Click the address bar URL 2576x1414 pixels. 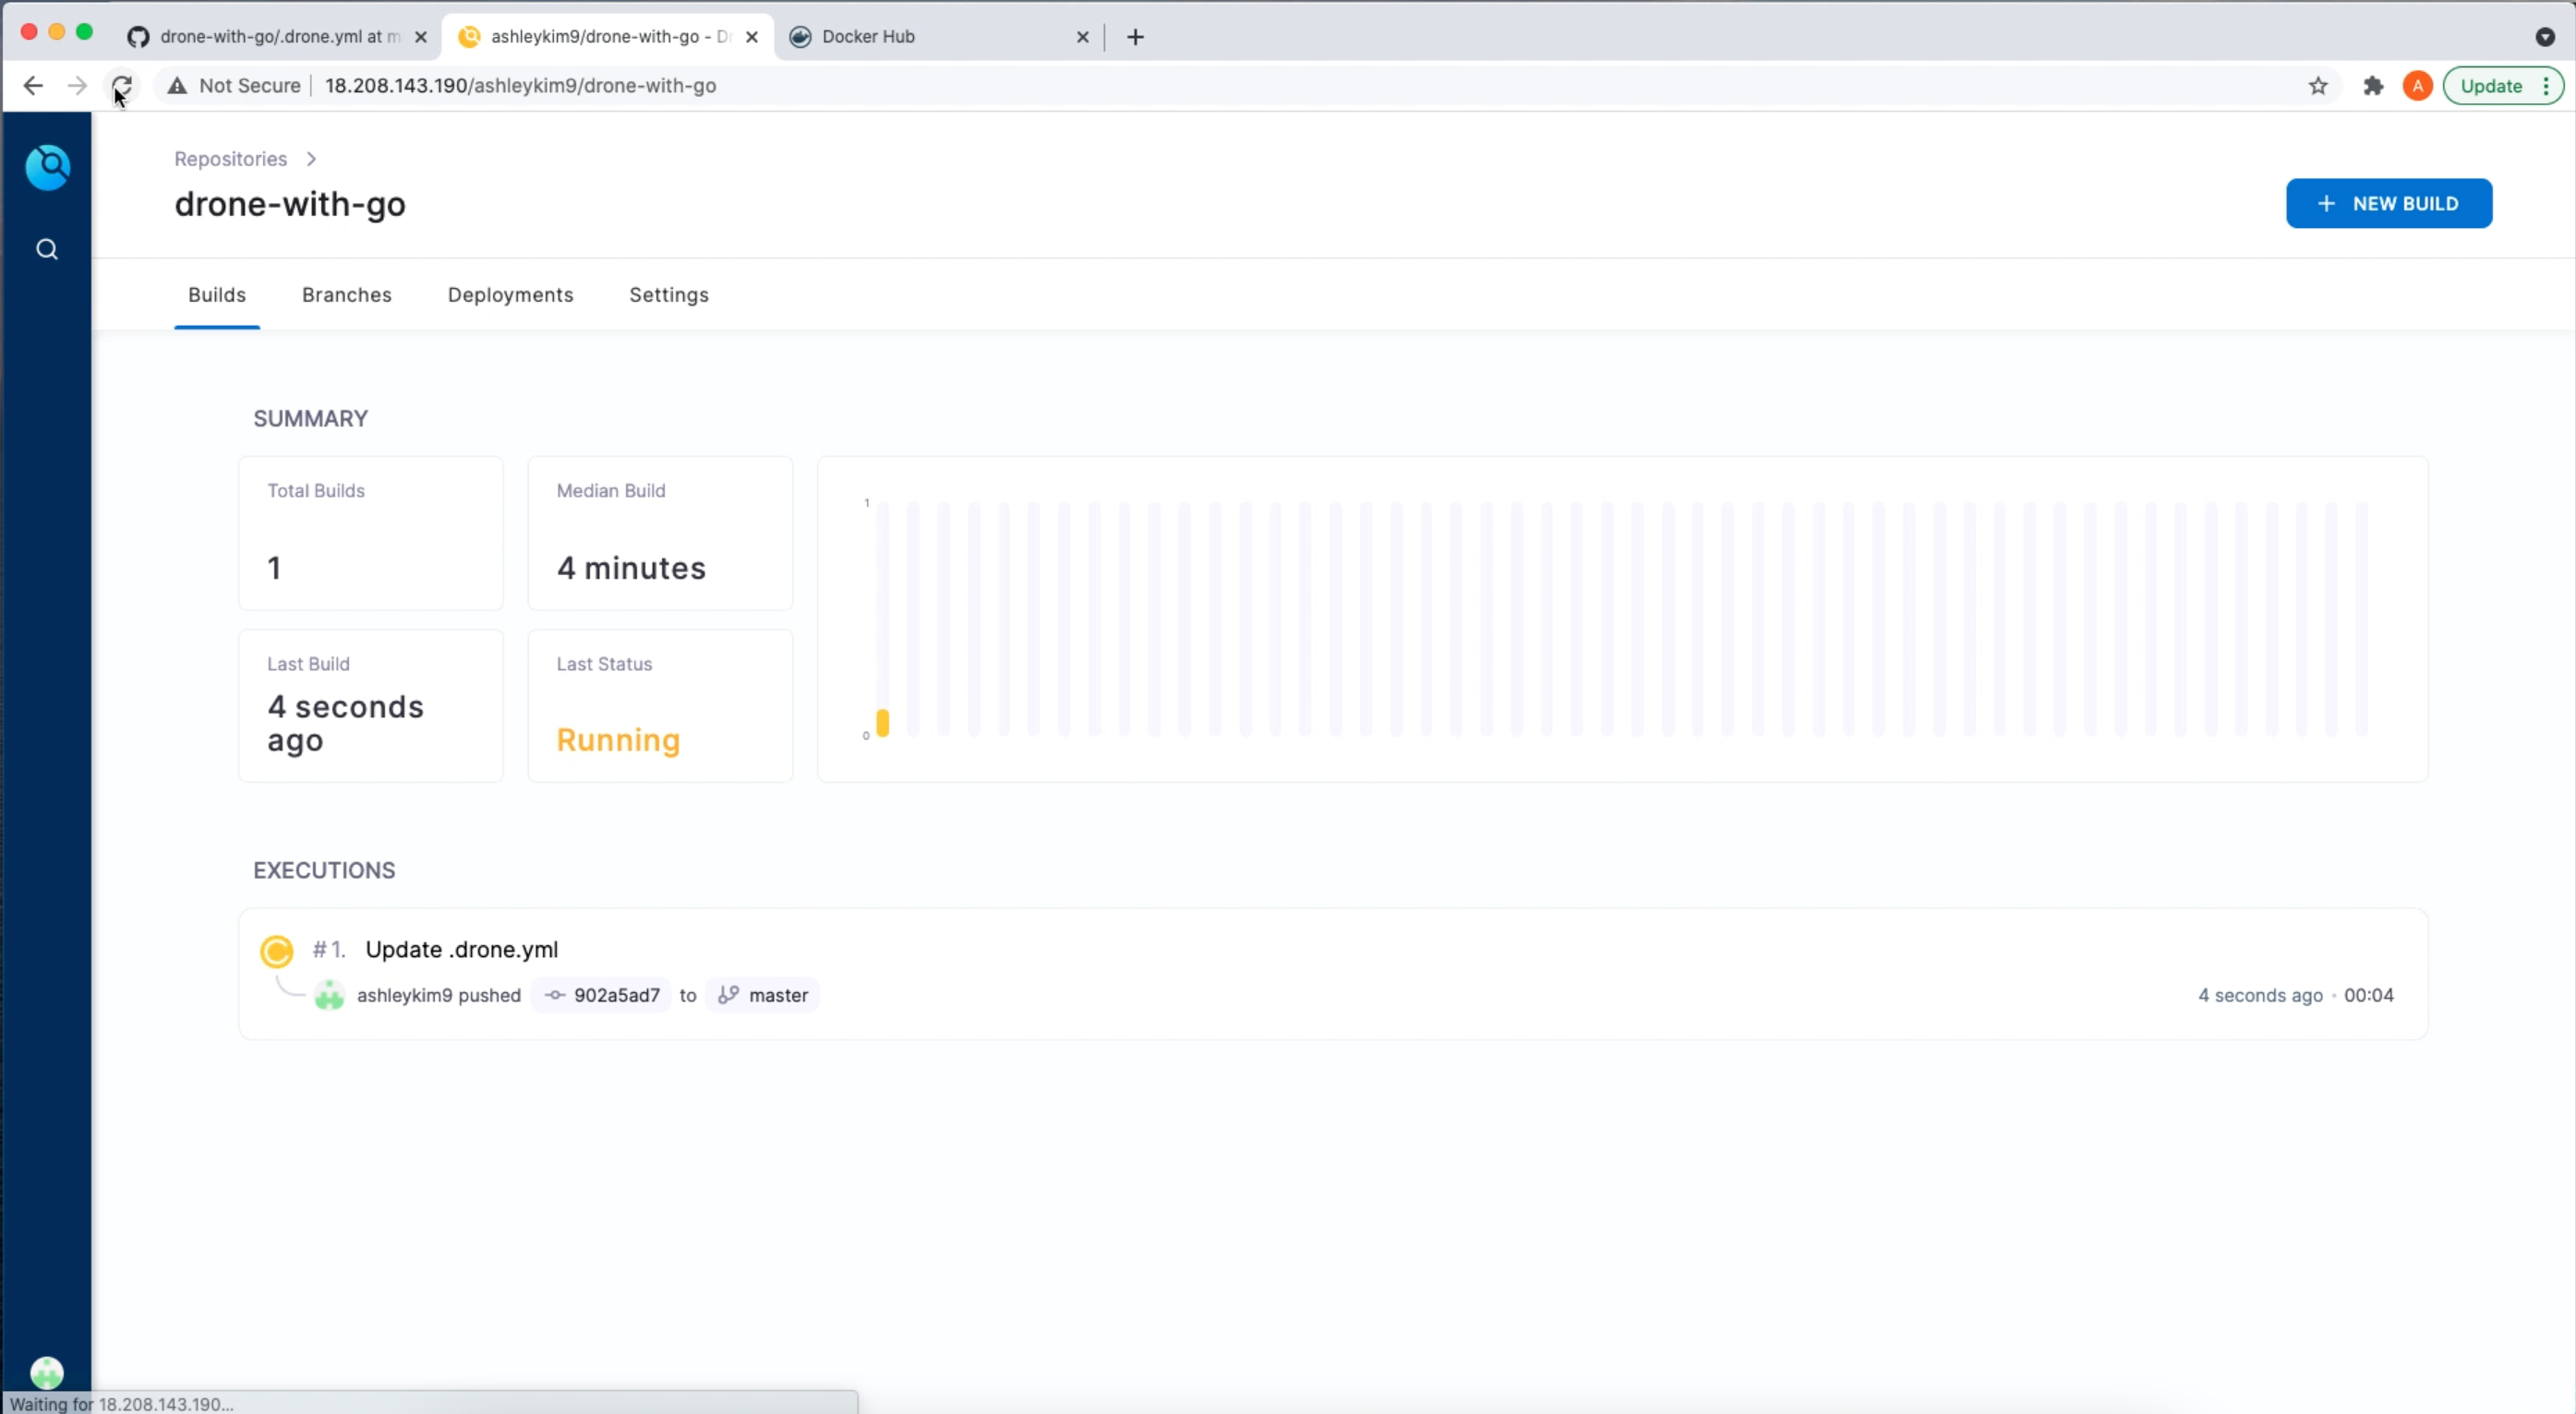tap(520, 86)
